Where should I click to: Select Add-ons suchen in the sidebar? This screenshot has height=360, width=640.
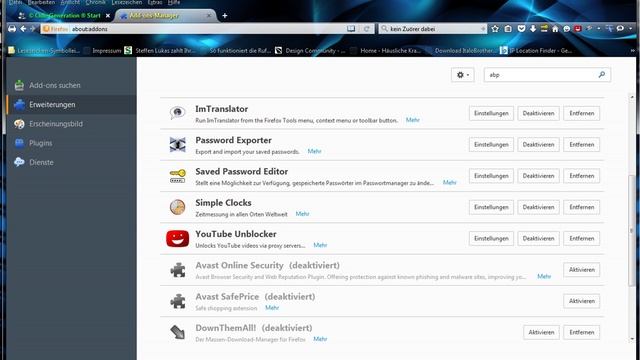pyautogui.click(x=71, y=85)
